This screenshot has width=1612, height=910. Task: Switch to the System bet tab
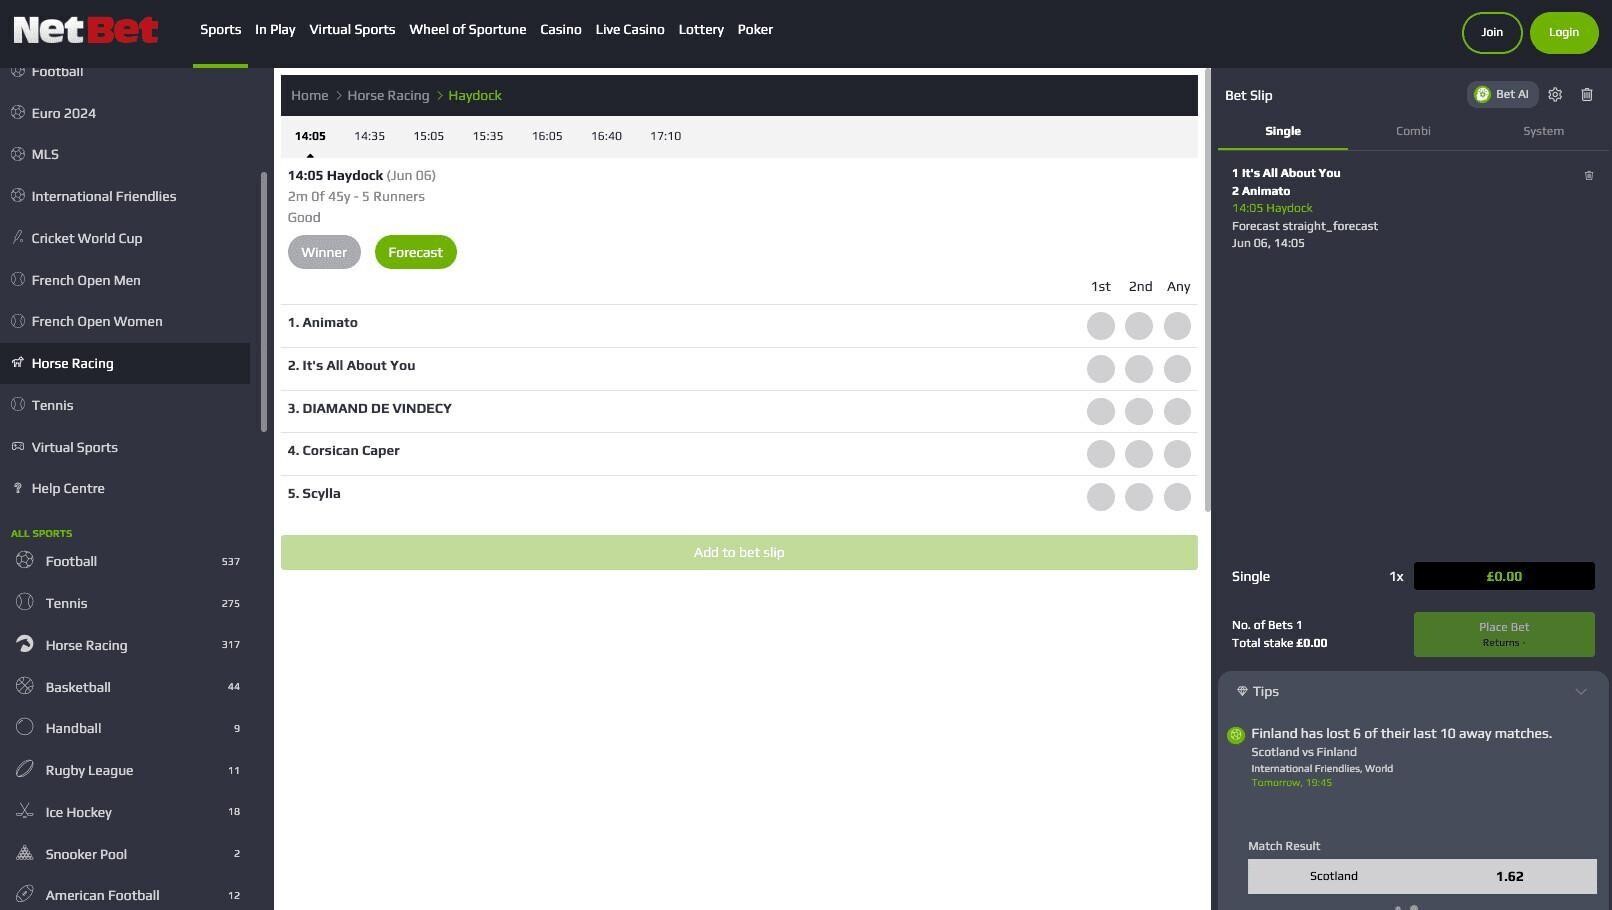click(x=1543, y=131)
